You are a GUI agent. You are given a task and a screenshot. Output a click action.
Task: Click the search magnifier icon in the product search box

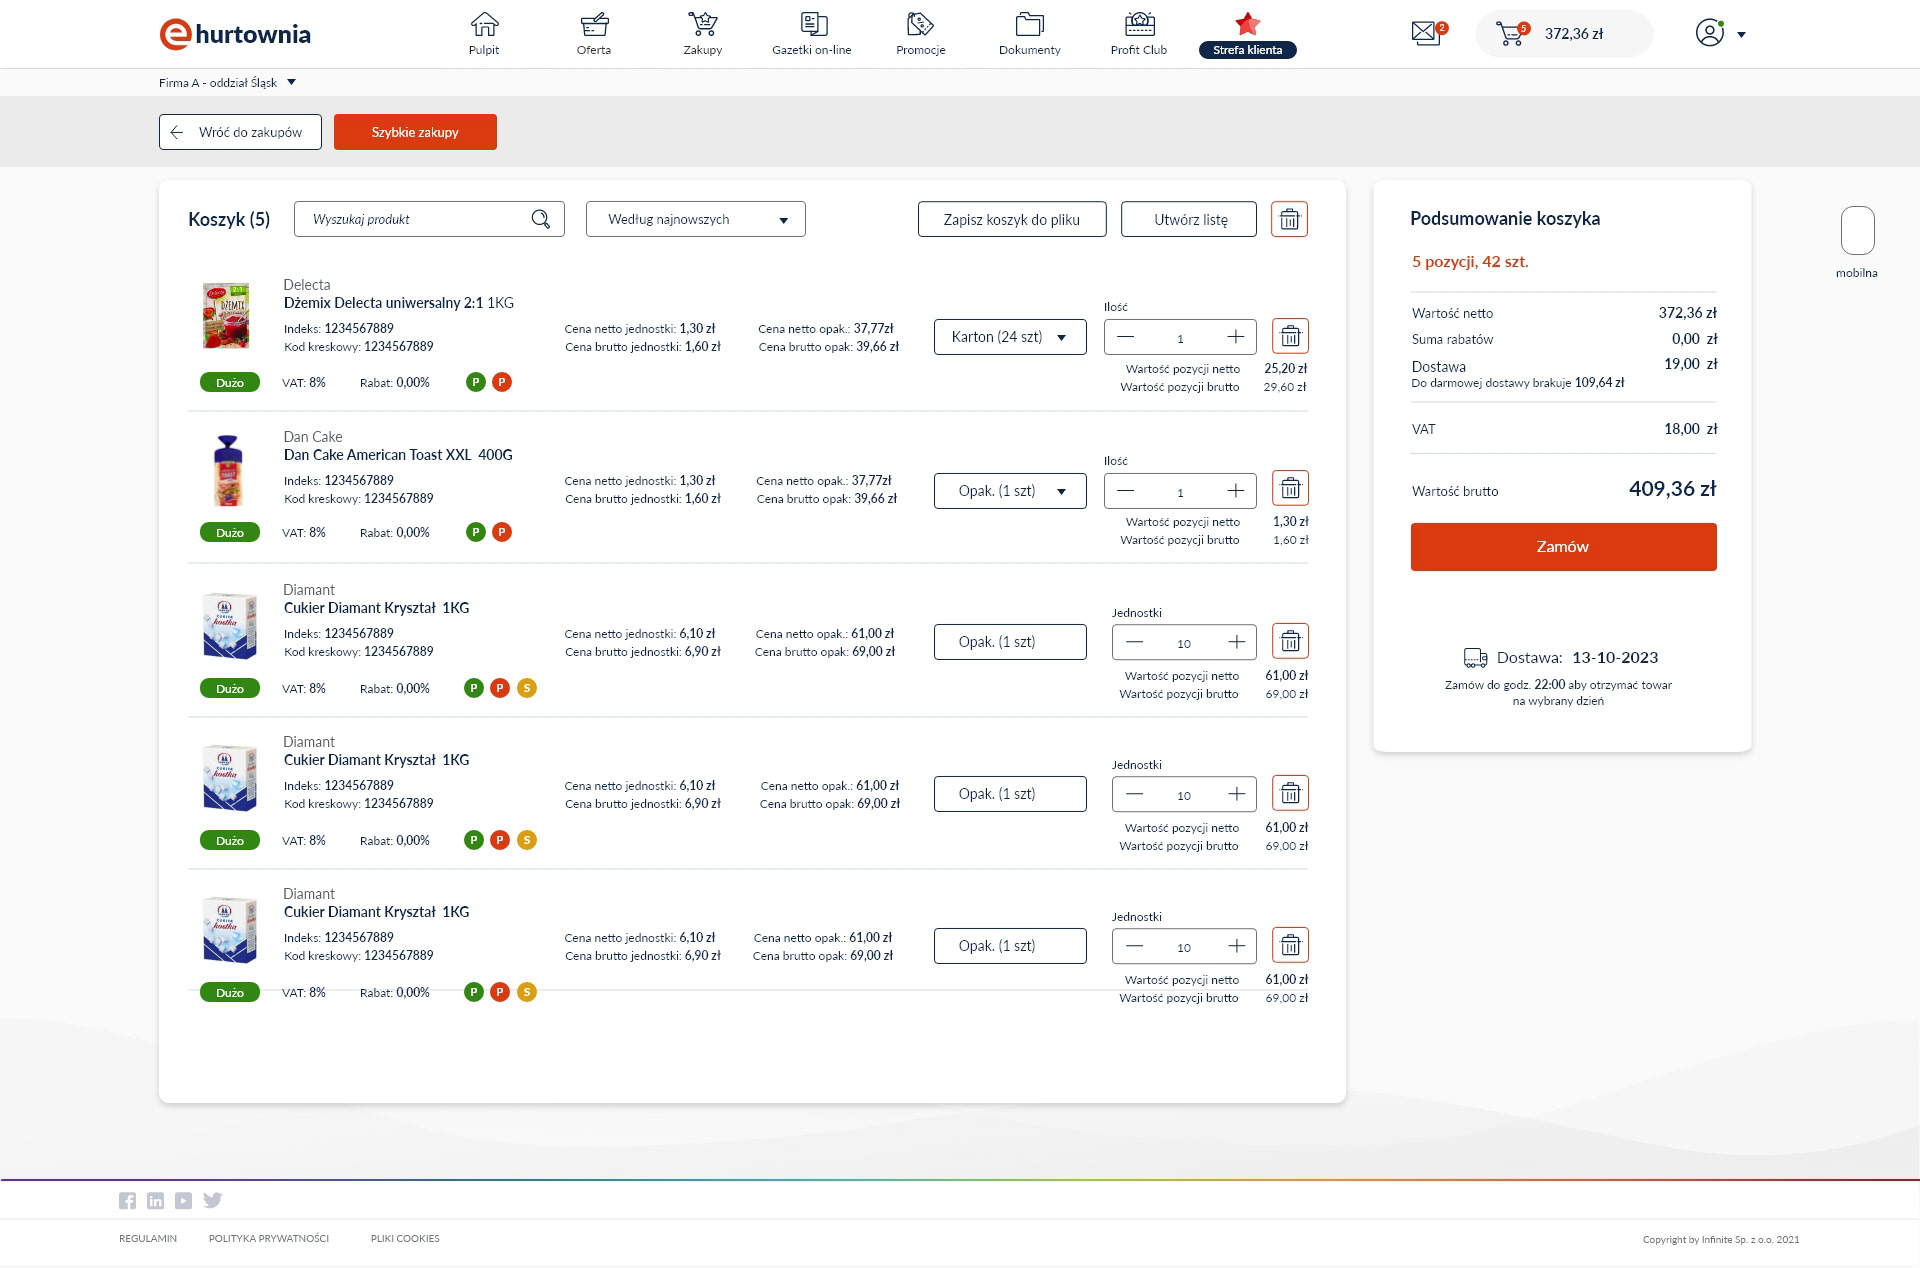pyautogui.click(x=541, y=219)
